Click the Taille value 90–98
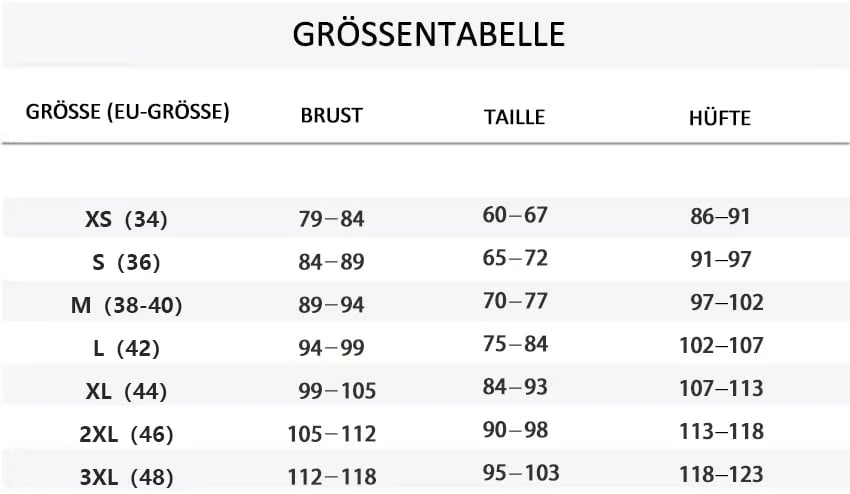 (515, 429)
